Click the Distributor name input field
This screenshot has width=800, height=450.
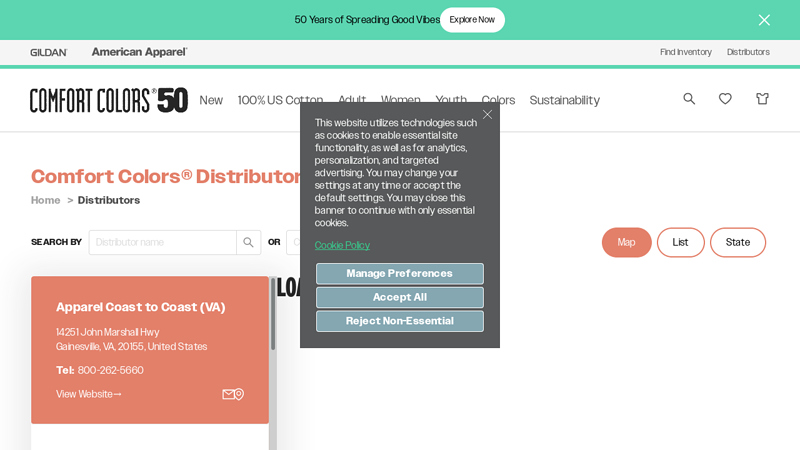click(162, 242)
